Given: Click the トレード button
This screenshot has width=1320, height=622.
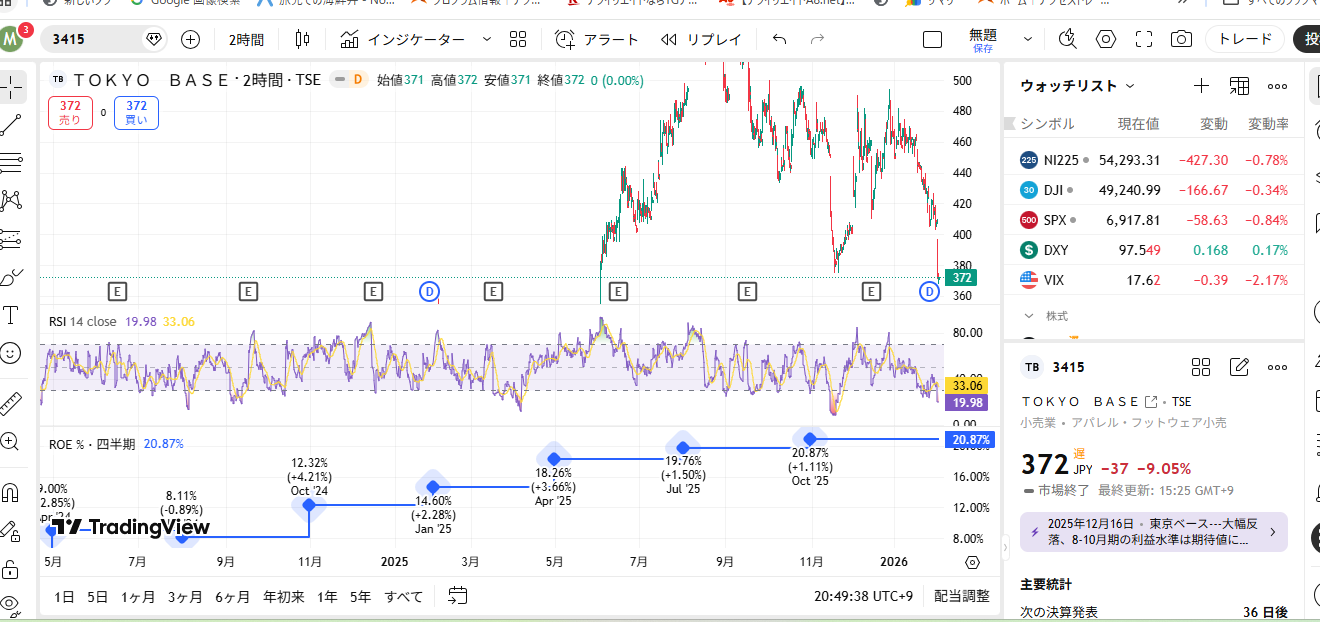Looking at the screenshot, I should (1244, 39).
